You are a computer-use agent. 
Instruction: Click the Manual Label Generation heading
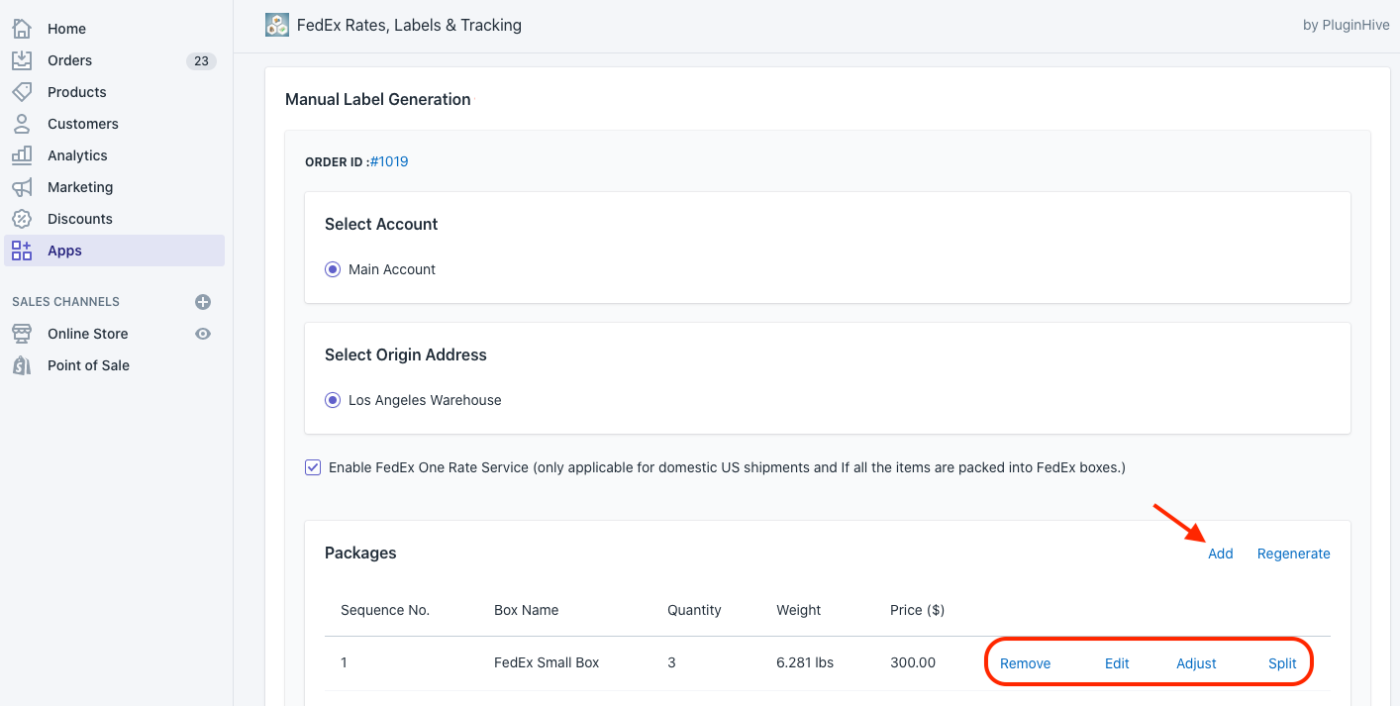pos(378,99)
